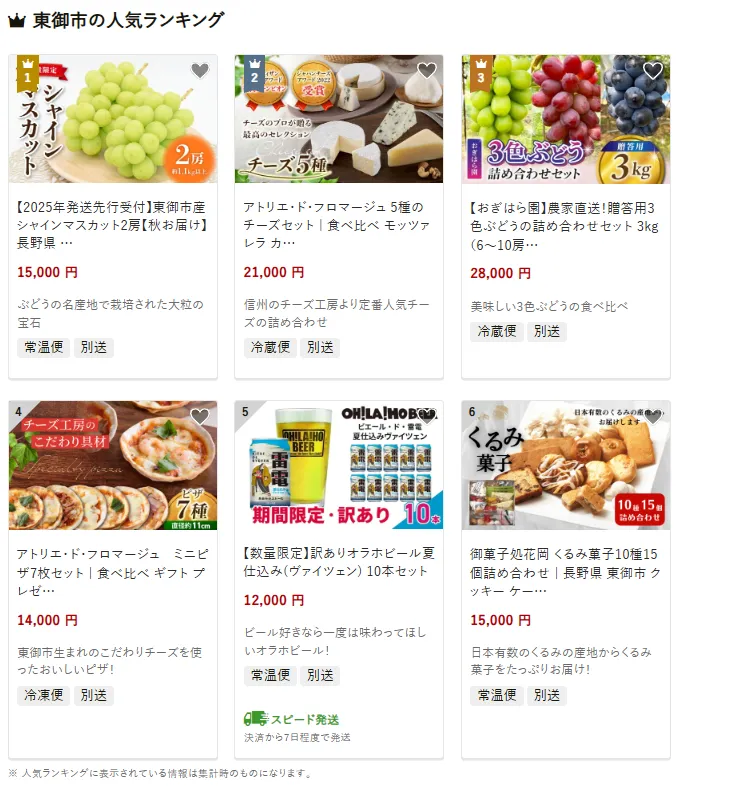Click the crown icon beside 東御市の人気ランキング

pos(17,21)
